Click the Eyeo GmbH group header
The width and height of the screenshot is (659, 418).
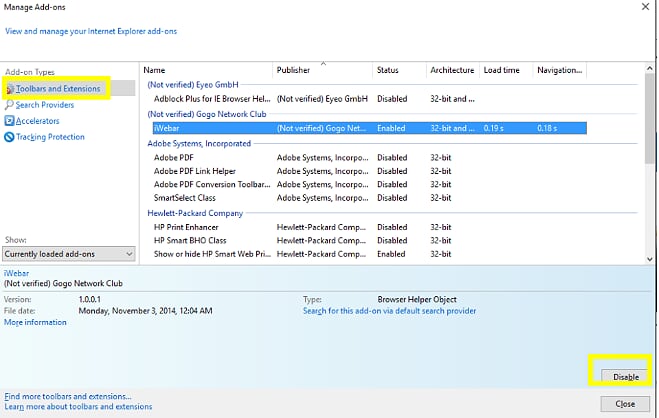tap(193, 85)
